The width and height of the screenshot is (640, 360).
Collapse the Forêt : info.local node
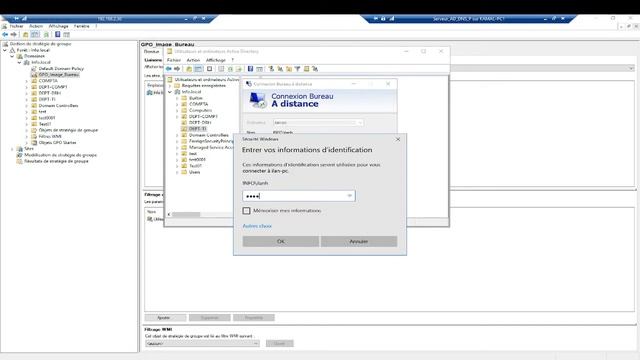5,50
